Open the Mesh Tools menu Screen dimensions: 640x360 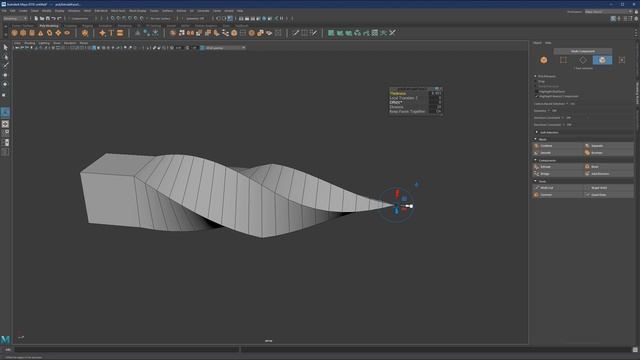coord(118,11)
